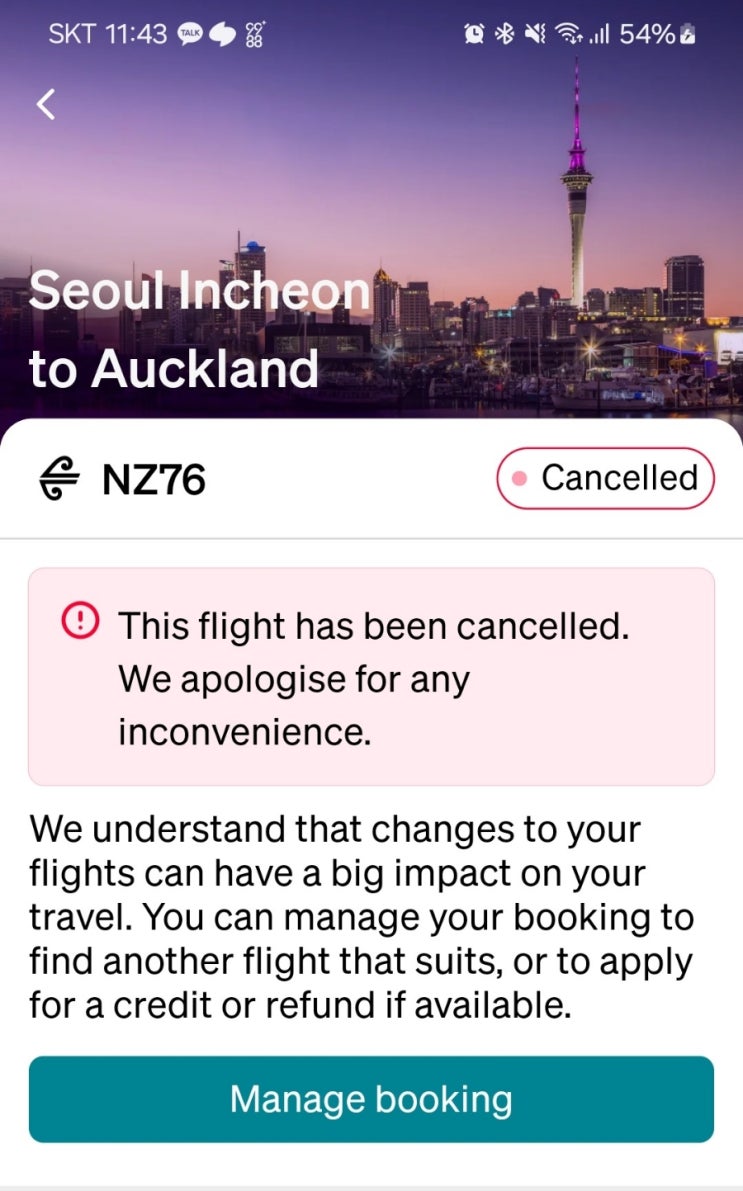Tap the NZ76 flight number
743x1191 pixels.
point(153,480)
